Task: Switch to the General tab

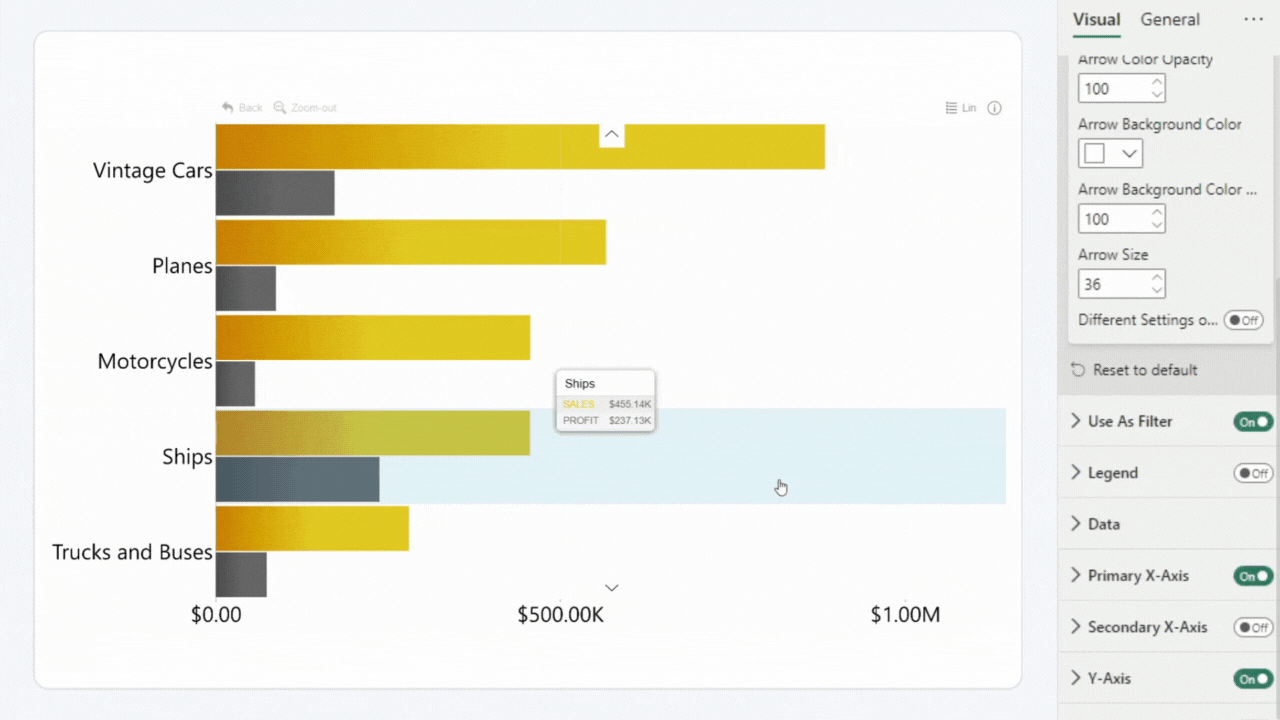Action: pos(1170,20)
